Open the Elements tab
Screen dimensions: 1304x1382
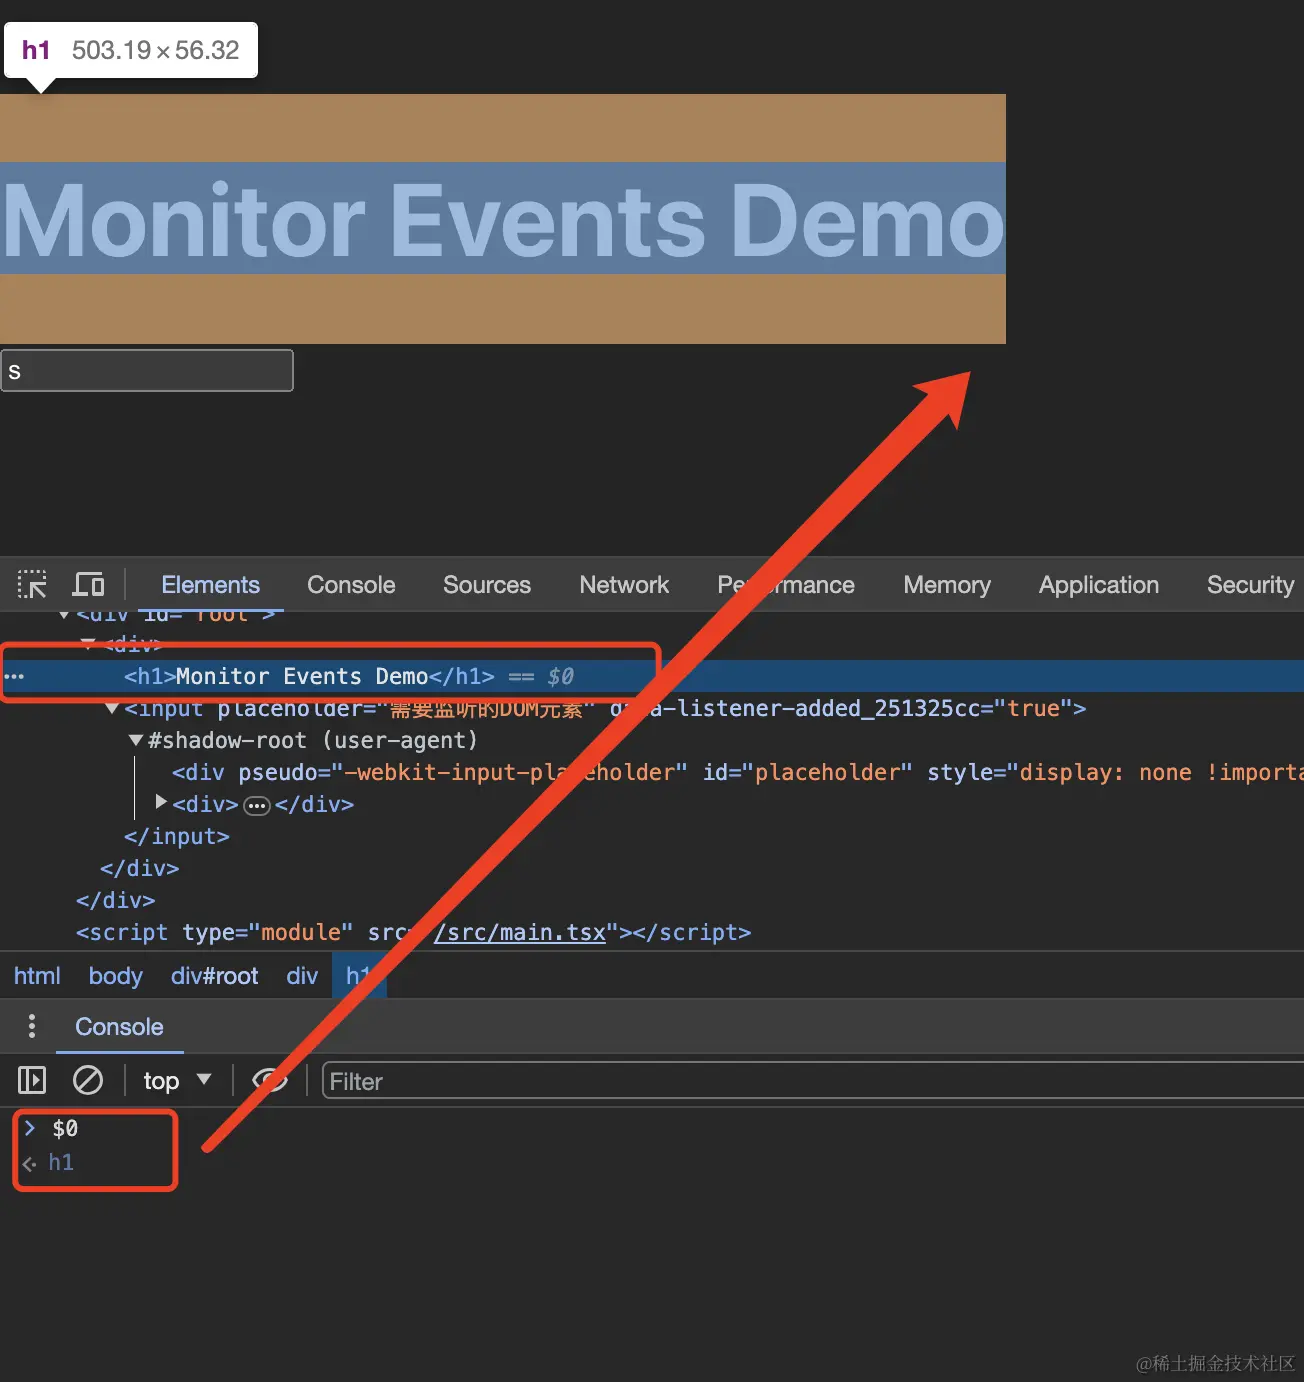pyautogui.click(x=210, y=585)
